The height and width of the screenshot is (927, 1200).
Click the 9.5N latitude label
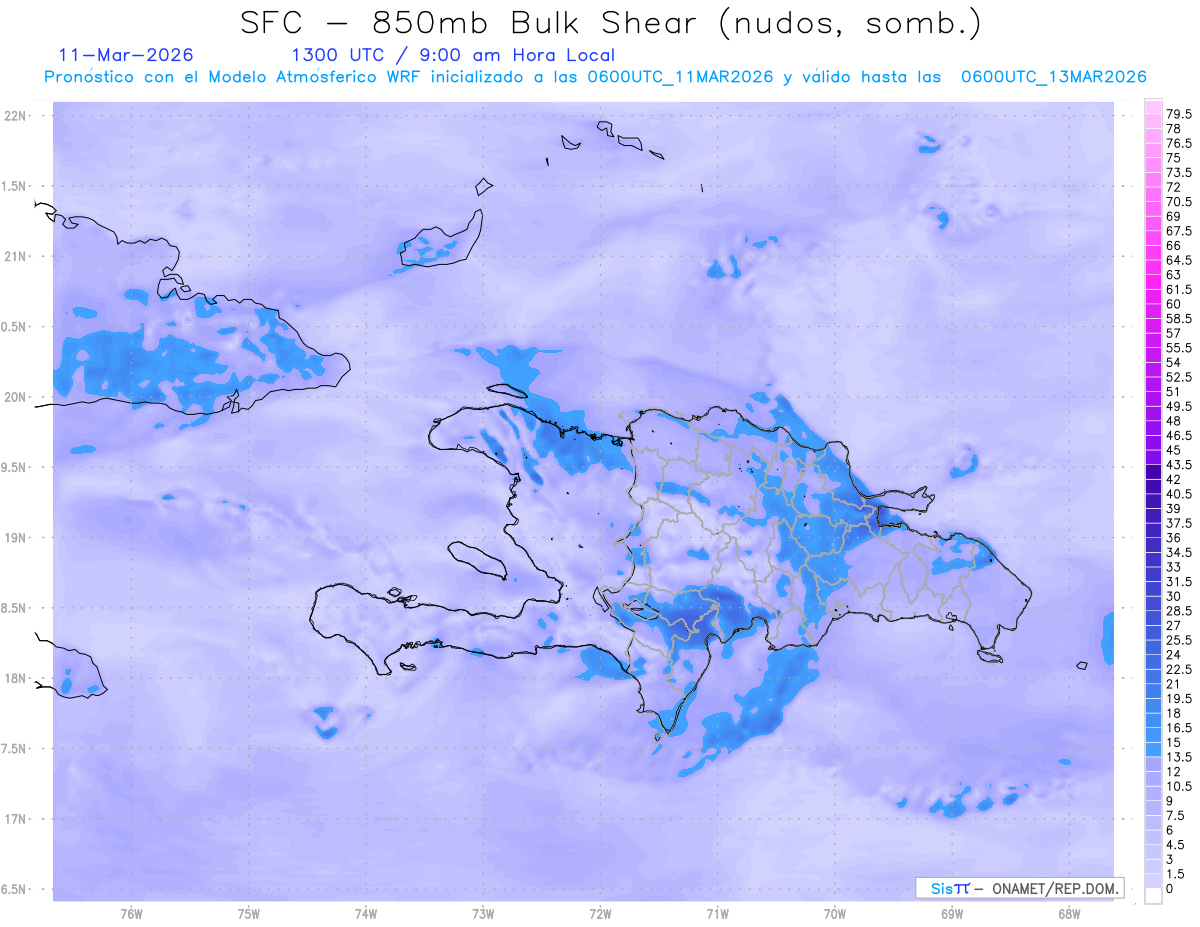(15, 467)
